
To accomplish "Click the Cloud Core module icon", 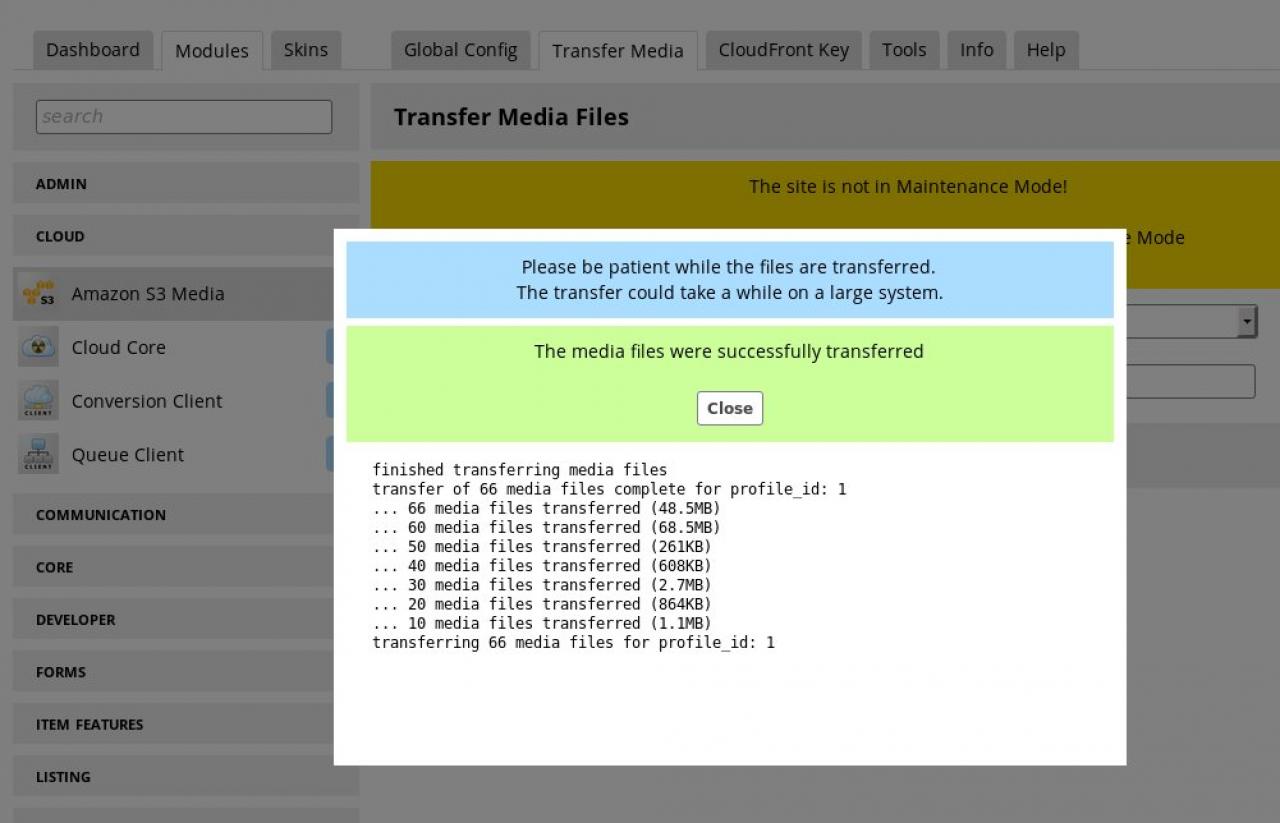I will click(x=38, y=347).
